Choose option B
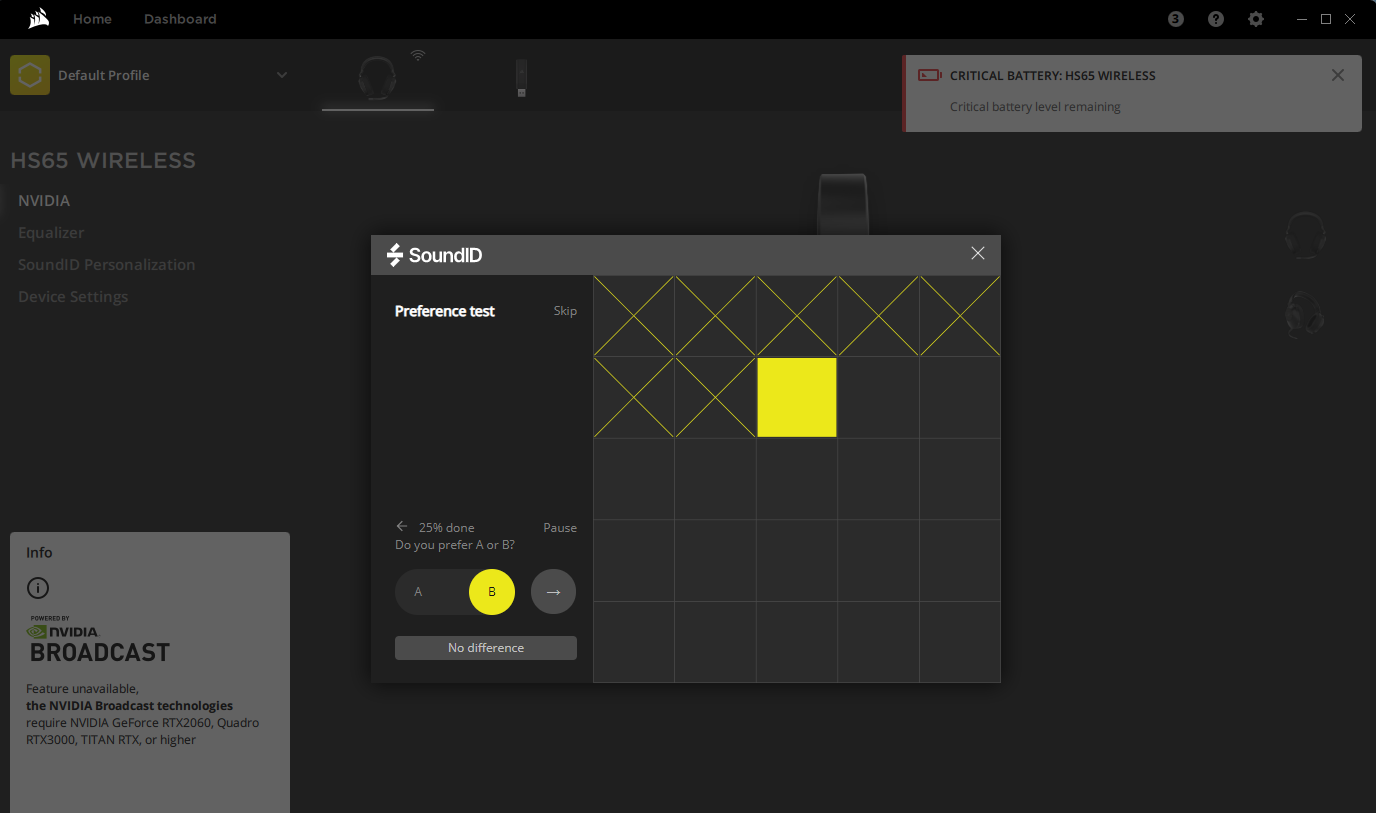This screenshot has height=813, width=1376. pyautogui.click(x=492, y=592)
